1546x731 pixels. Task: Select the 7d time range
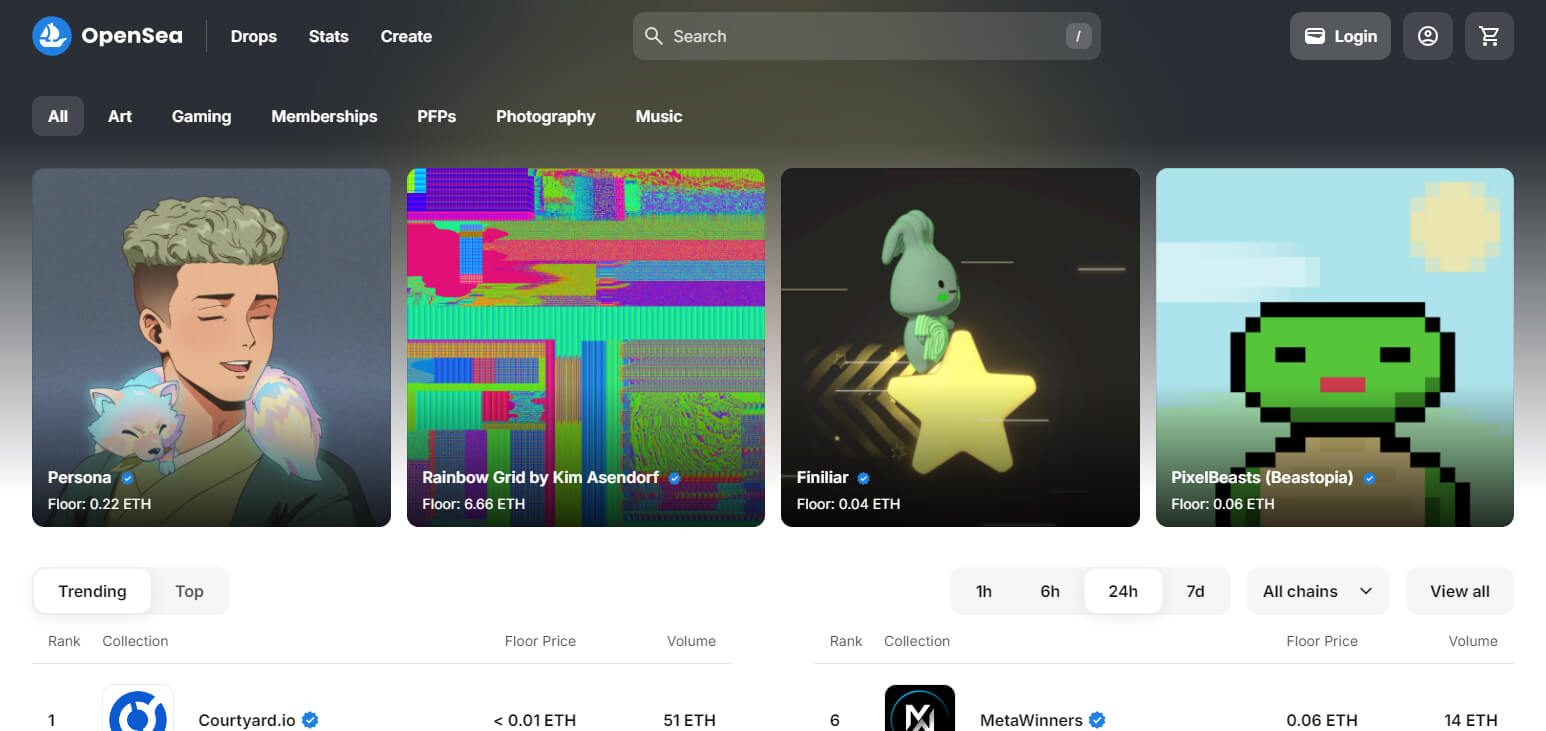[1195, 591]
